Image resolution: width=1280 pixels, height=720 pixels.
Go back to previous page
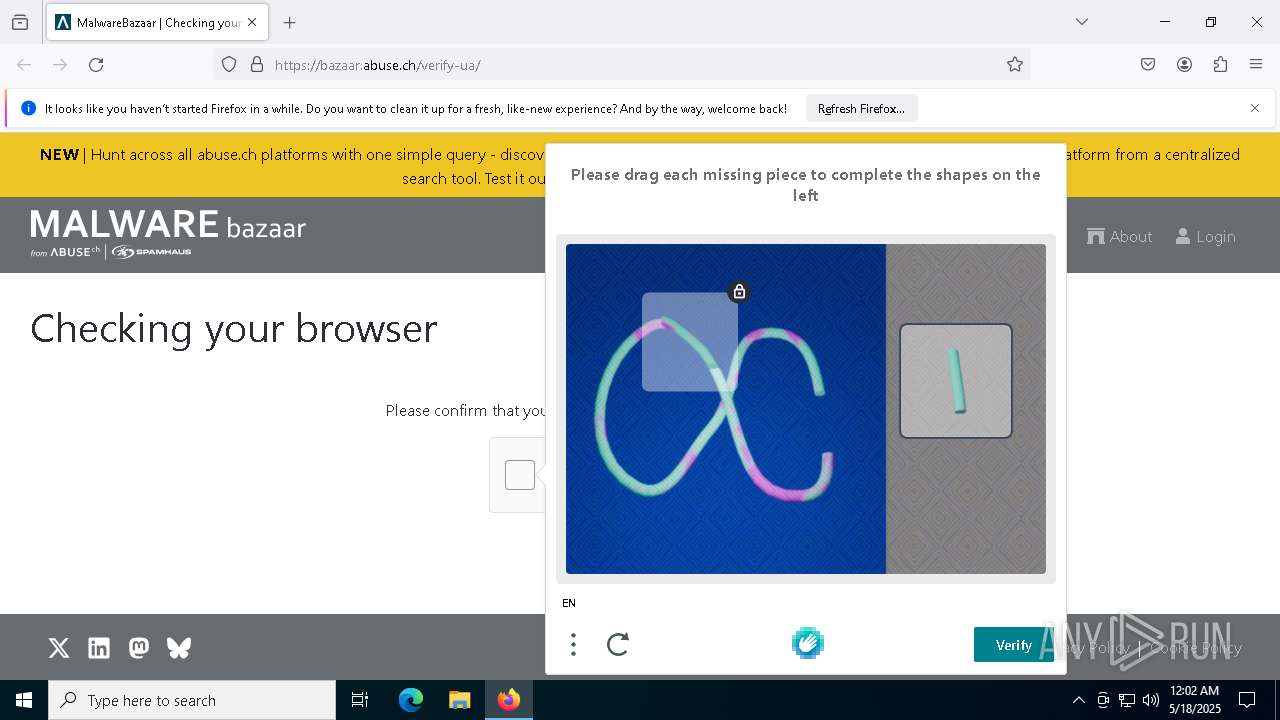[24, 65]
